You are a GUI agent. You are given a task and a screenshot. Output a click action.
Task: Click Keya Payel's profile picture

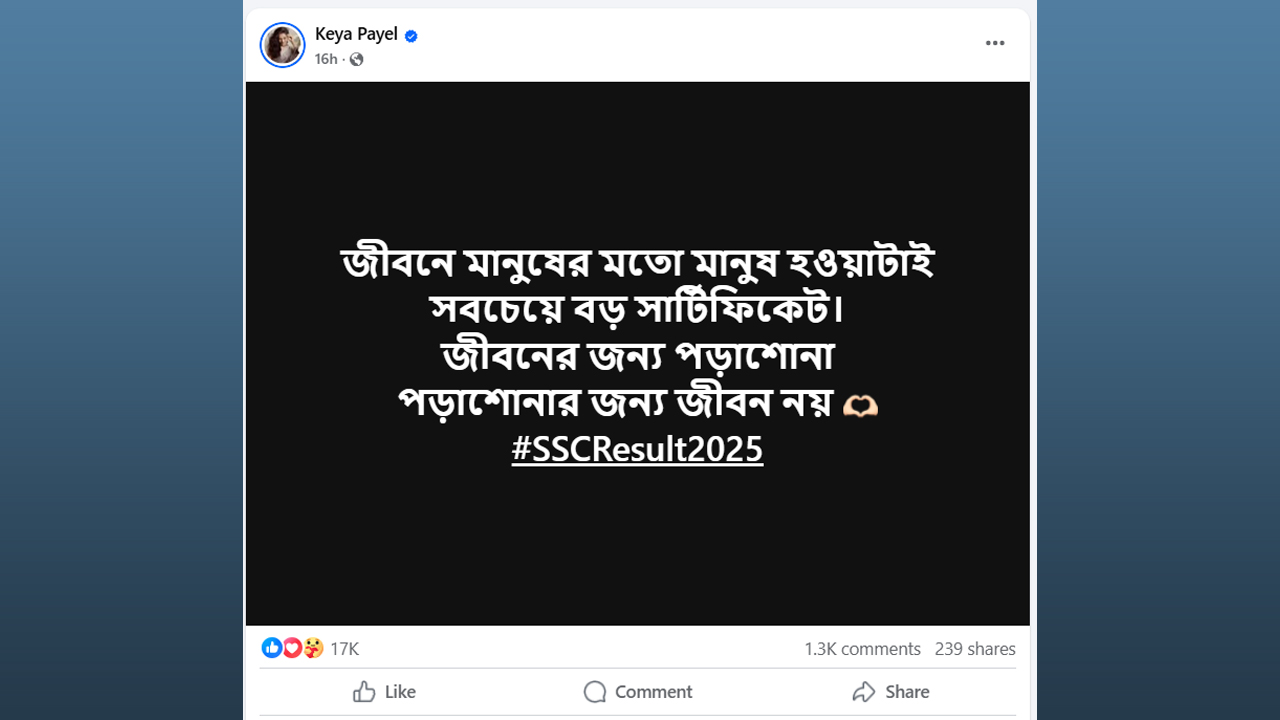282,45
